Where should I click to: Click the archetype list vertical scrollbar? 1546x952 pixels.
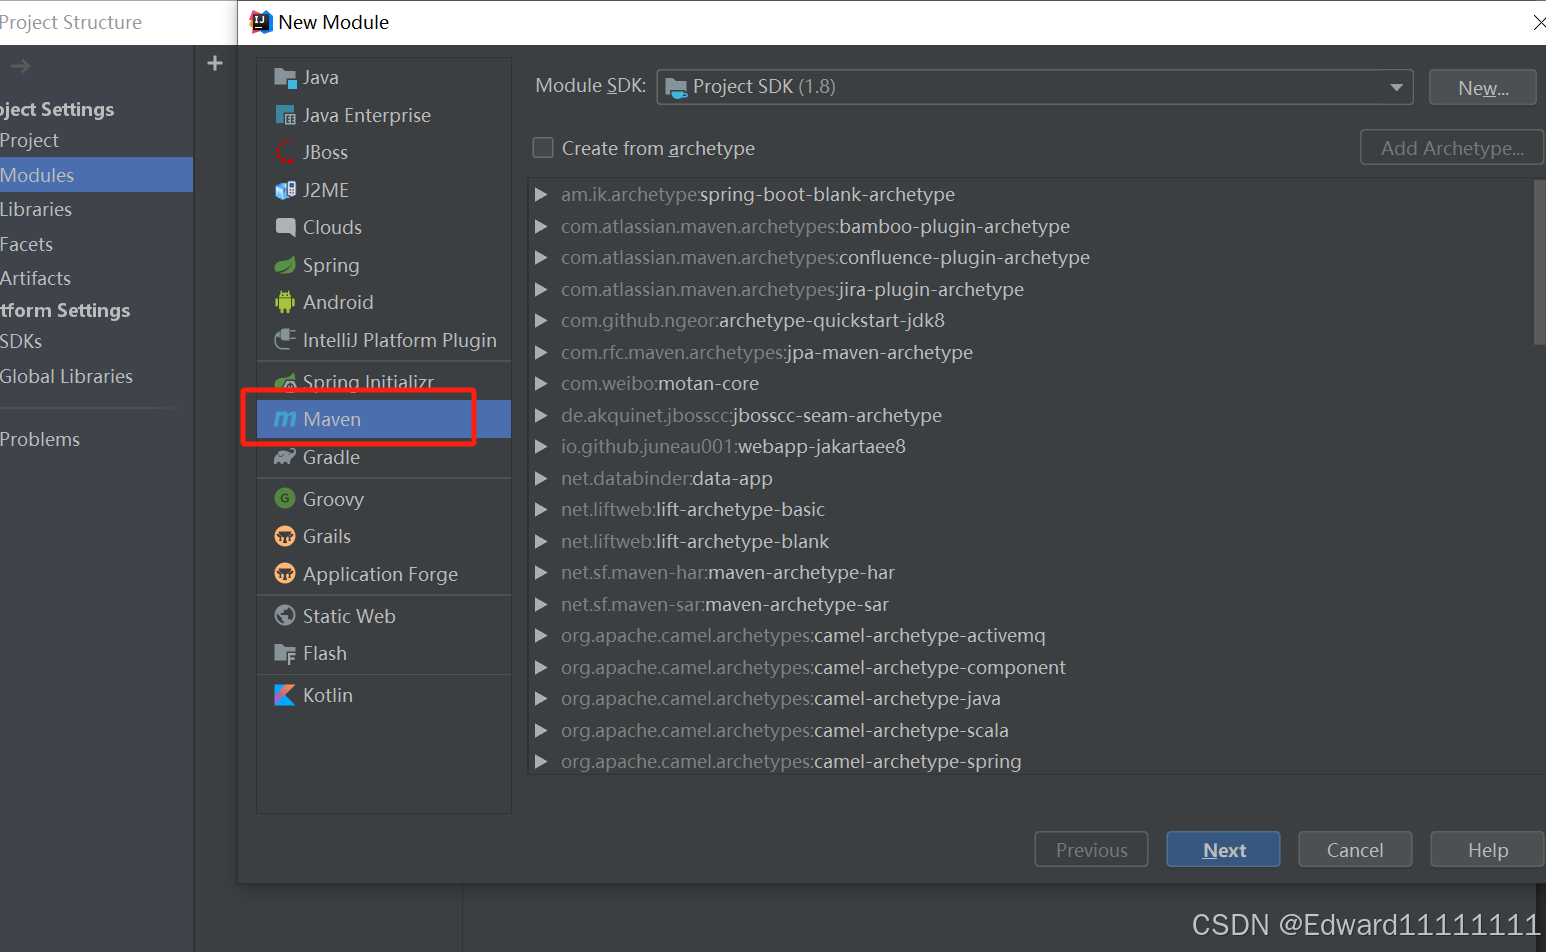tap(1539, 263)
